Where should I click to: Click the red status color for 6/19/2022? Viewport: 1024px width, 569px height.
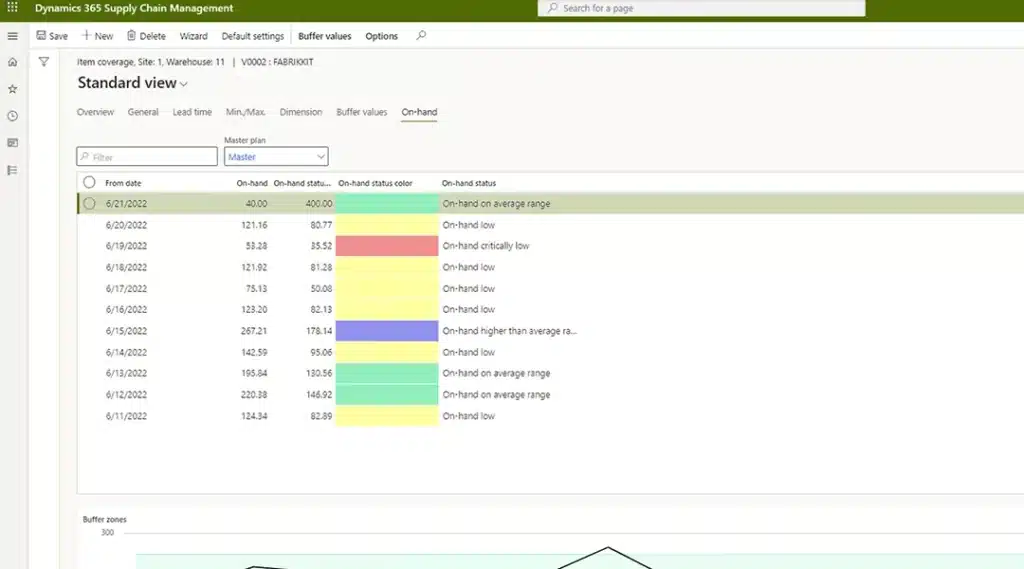[387, 246]
